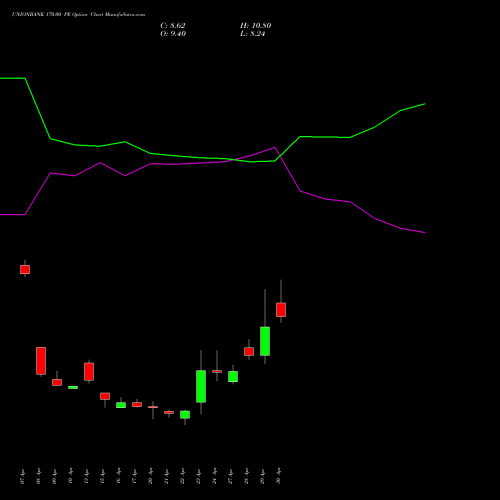
Task: Click the purple indicator line's right end
Action: click(424, 232)
